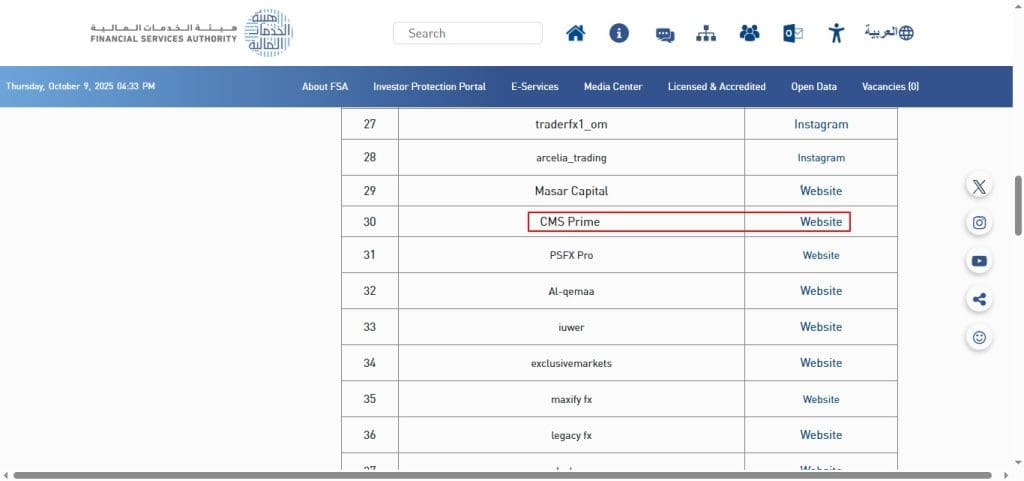Screen dimensions: 1024x481
Task: Click the Search input field
Action: tap(468, 33)
